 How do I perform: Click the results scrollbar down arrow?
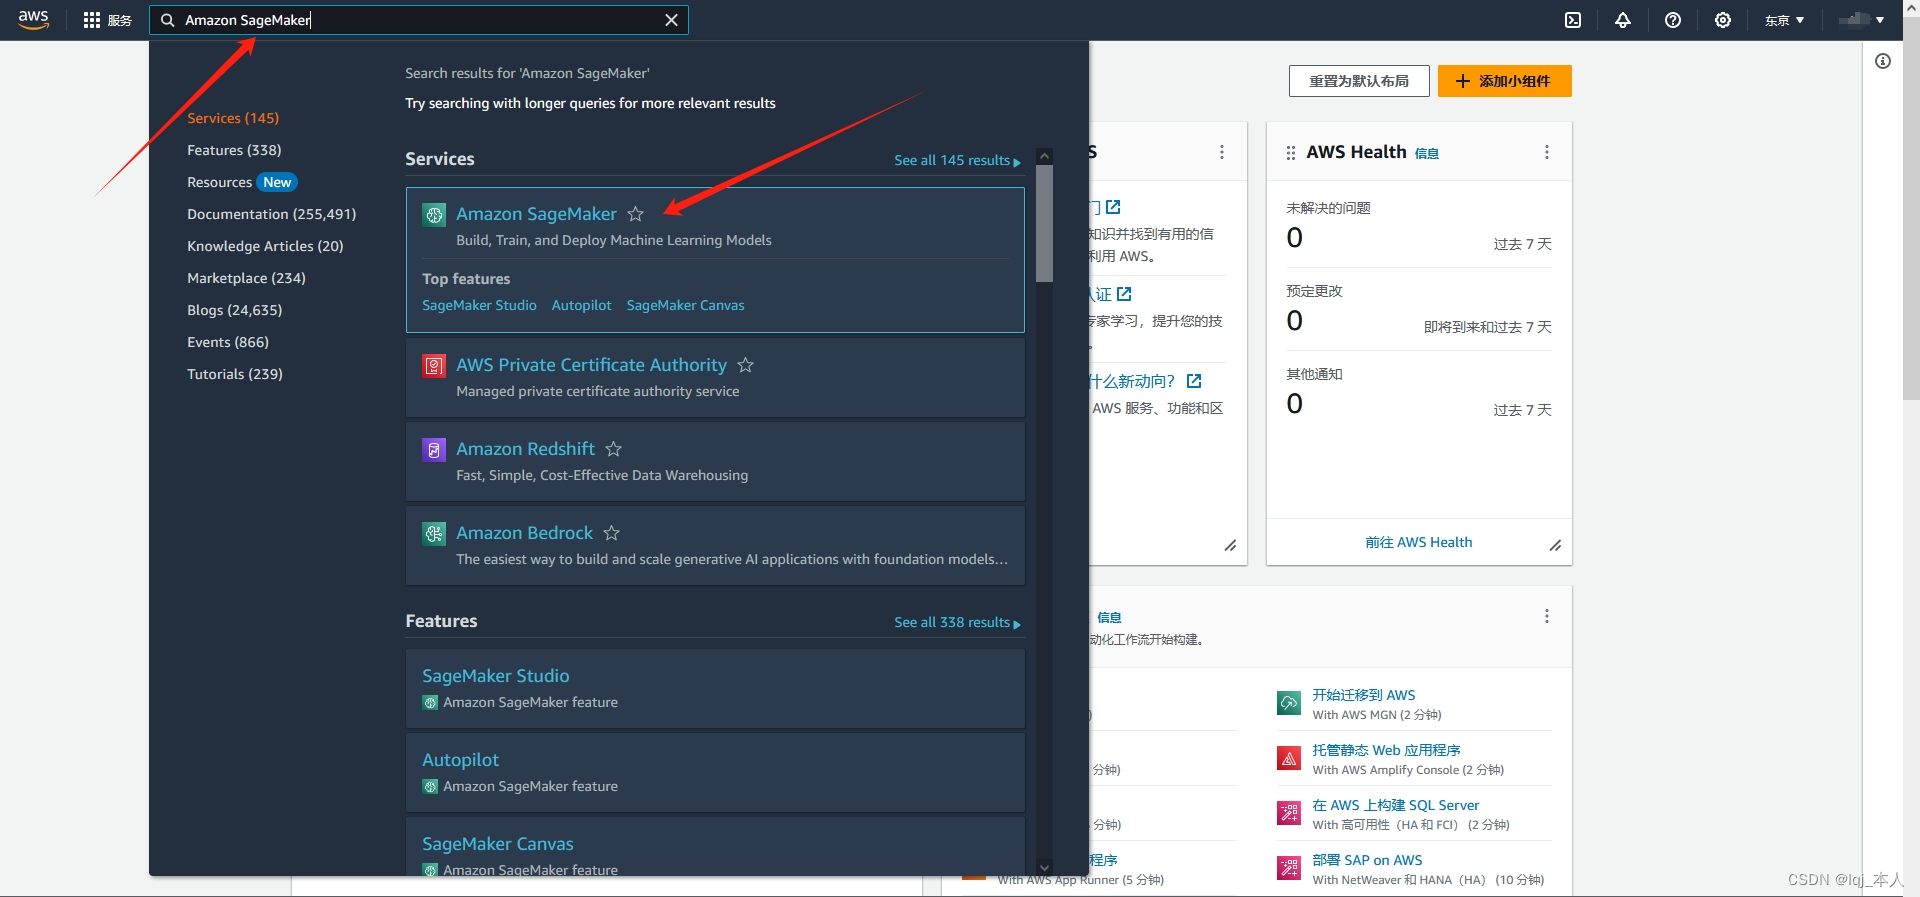1044,868
